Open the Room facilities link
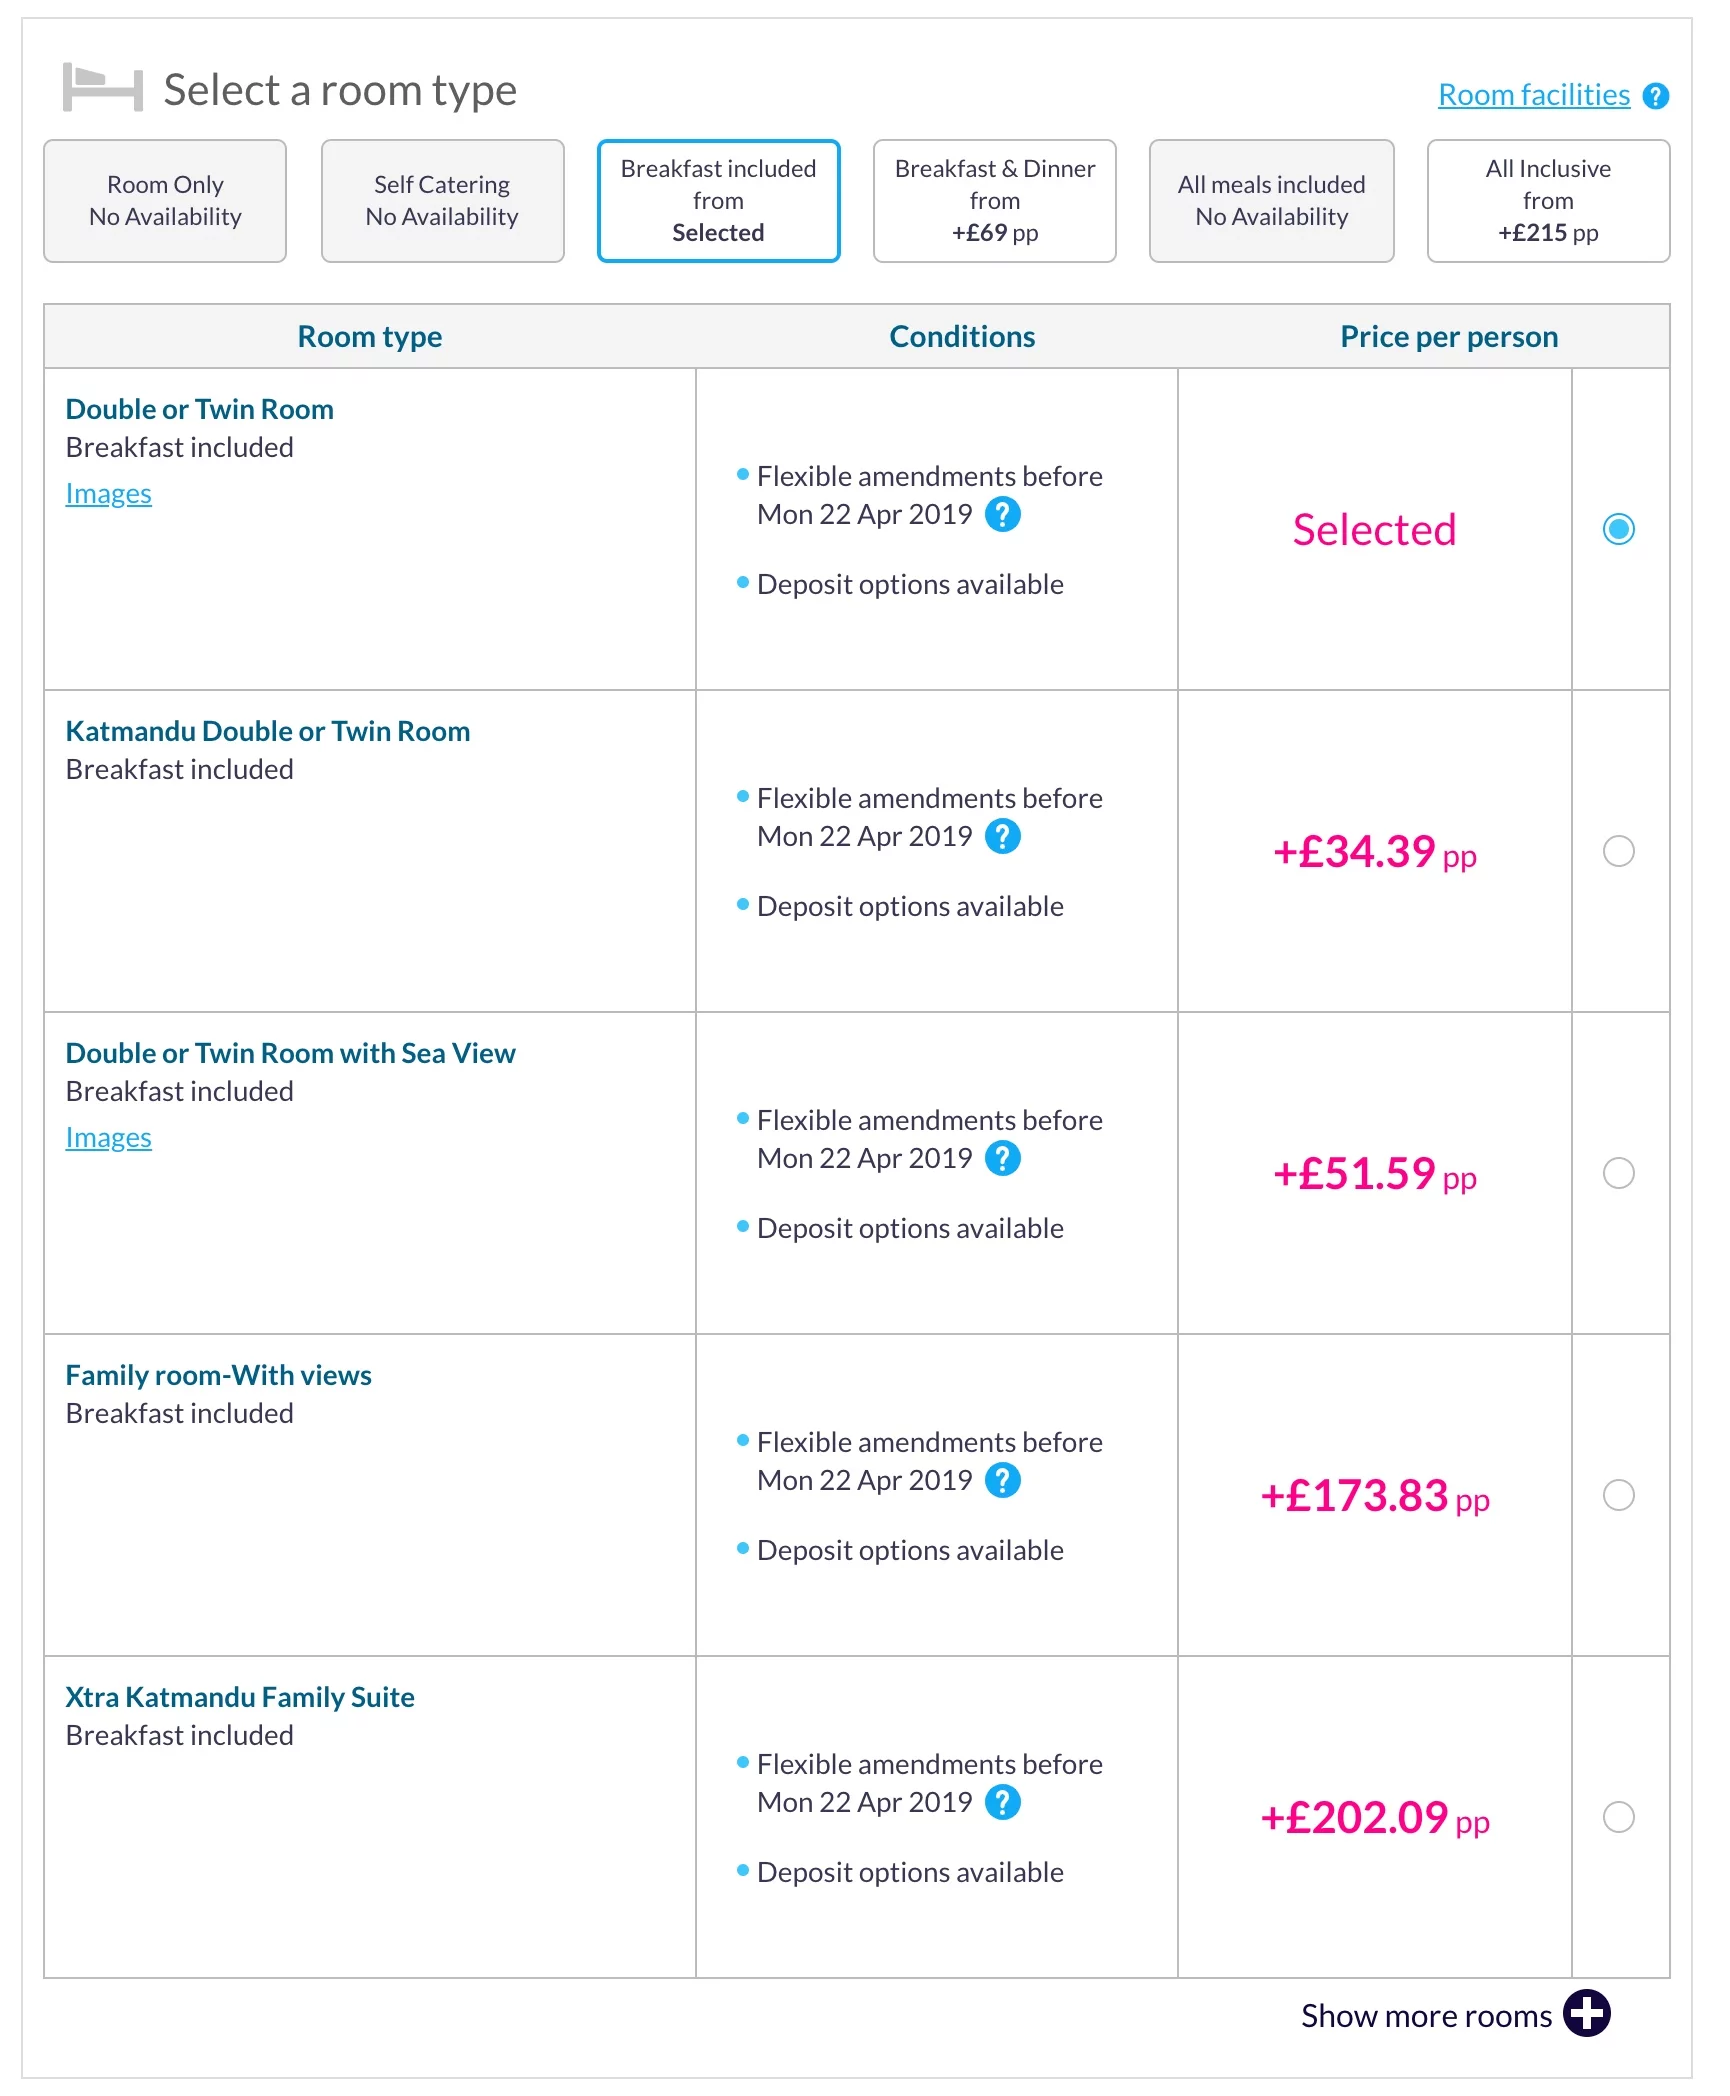Image resolution: width=1730 pixels, height=2096 pixels. 1533,95
